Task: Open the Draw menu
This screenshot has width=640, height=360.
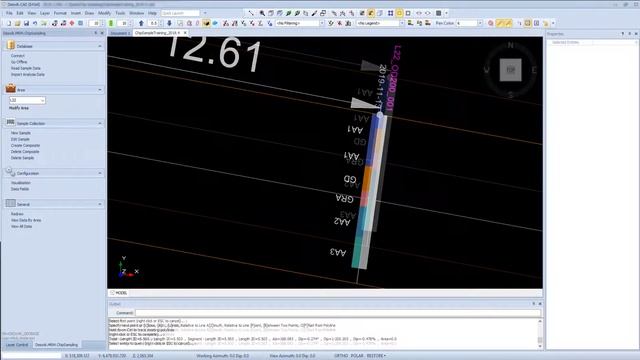Action: pos(89,13)
